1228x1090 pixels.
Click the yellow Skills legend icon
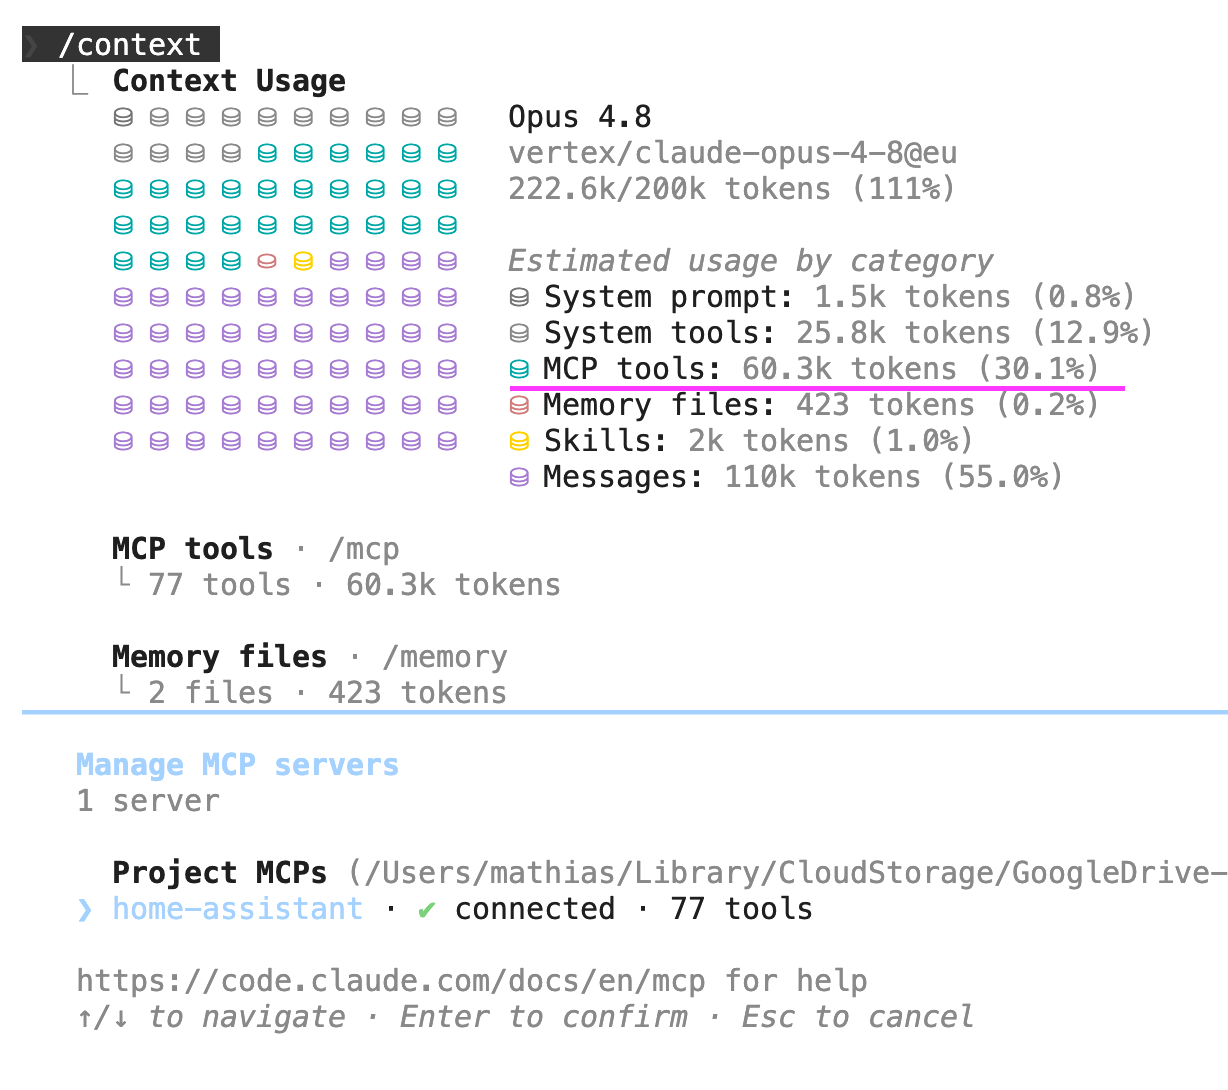[519, 441]
